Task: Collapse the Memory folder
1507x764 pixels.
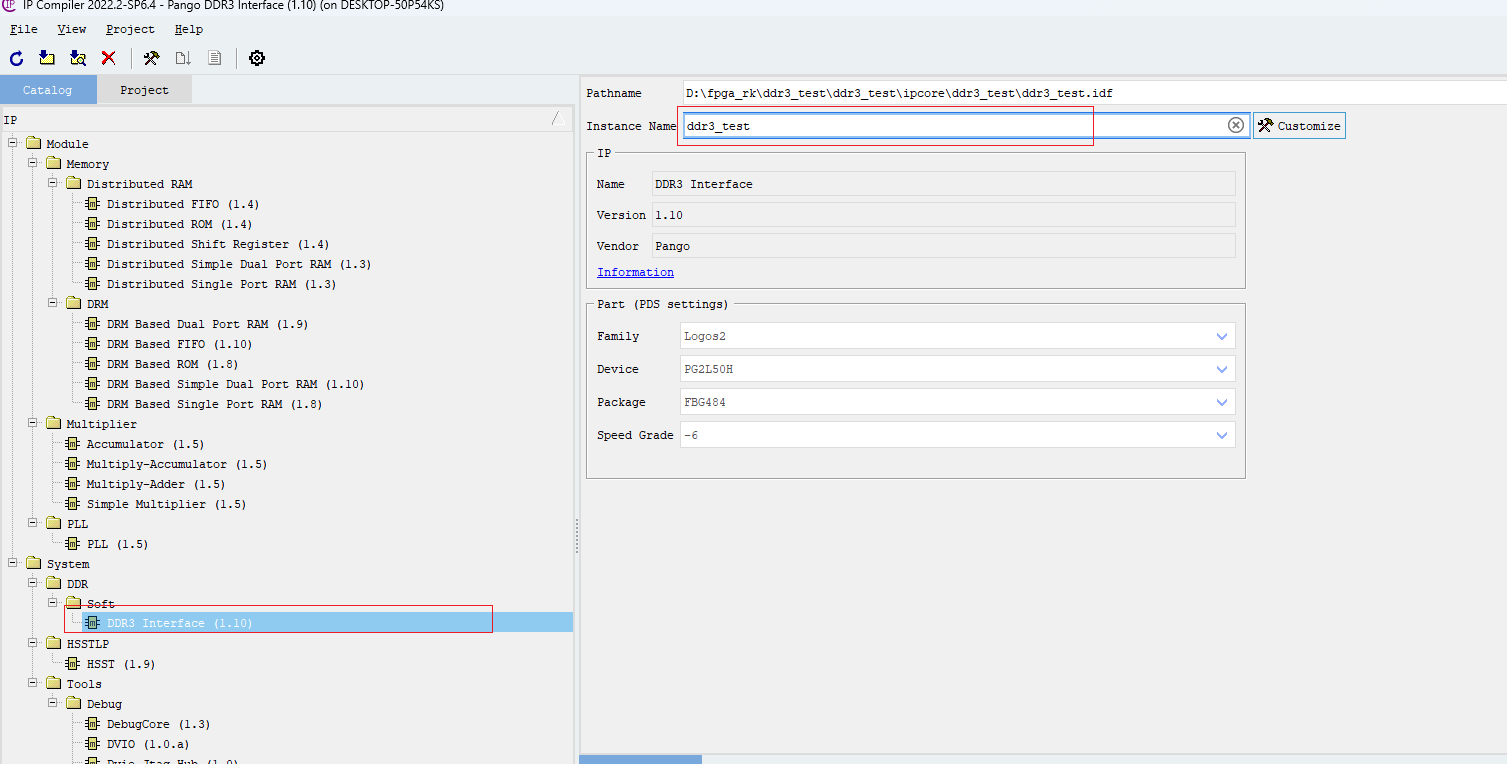Action: [31, 163]
